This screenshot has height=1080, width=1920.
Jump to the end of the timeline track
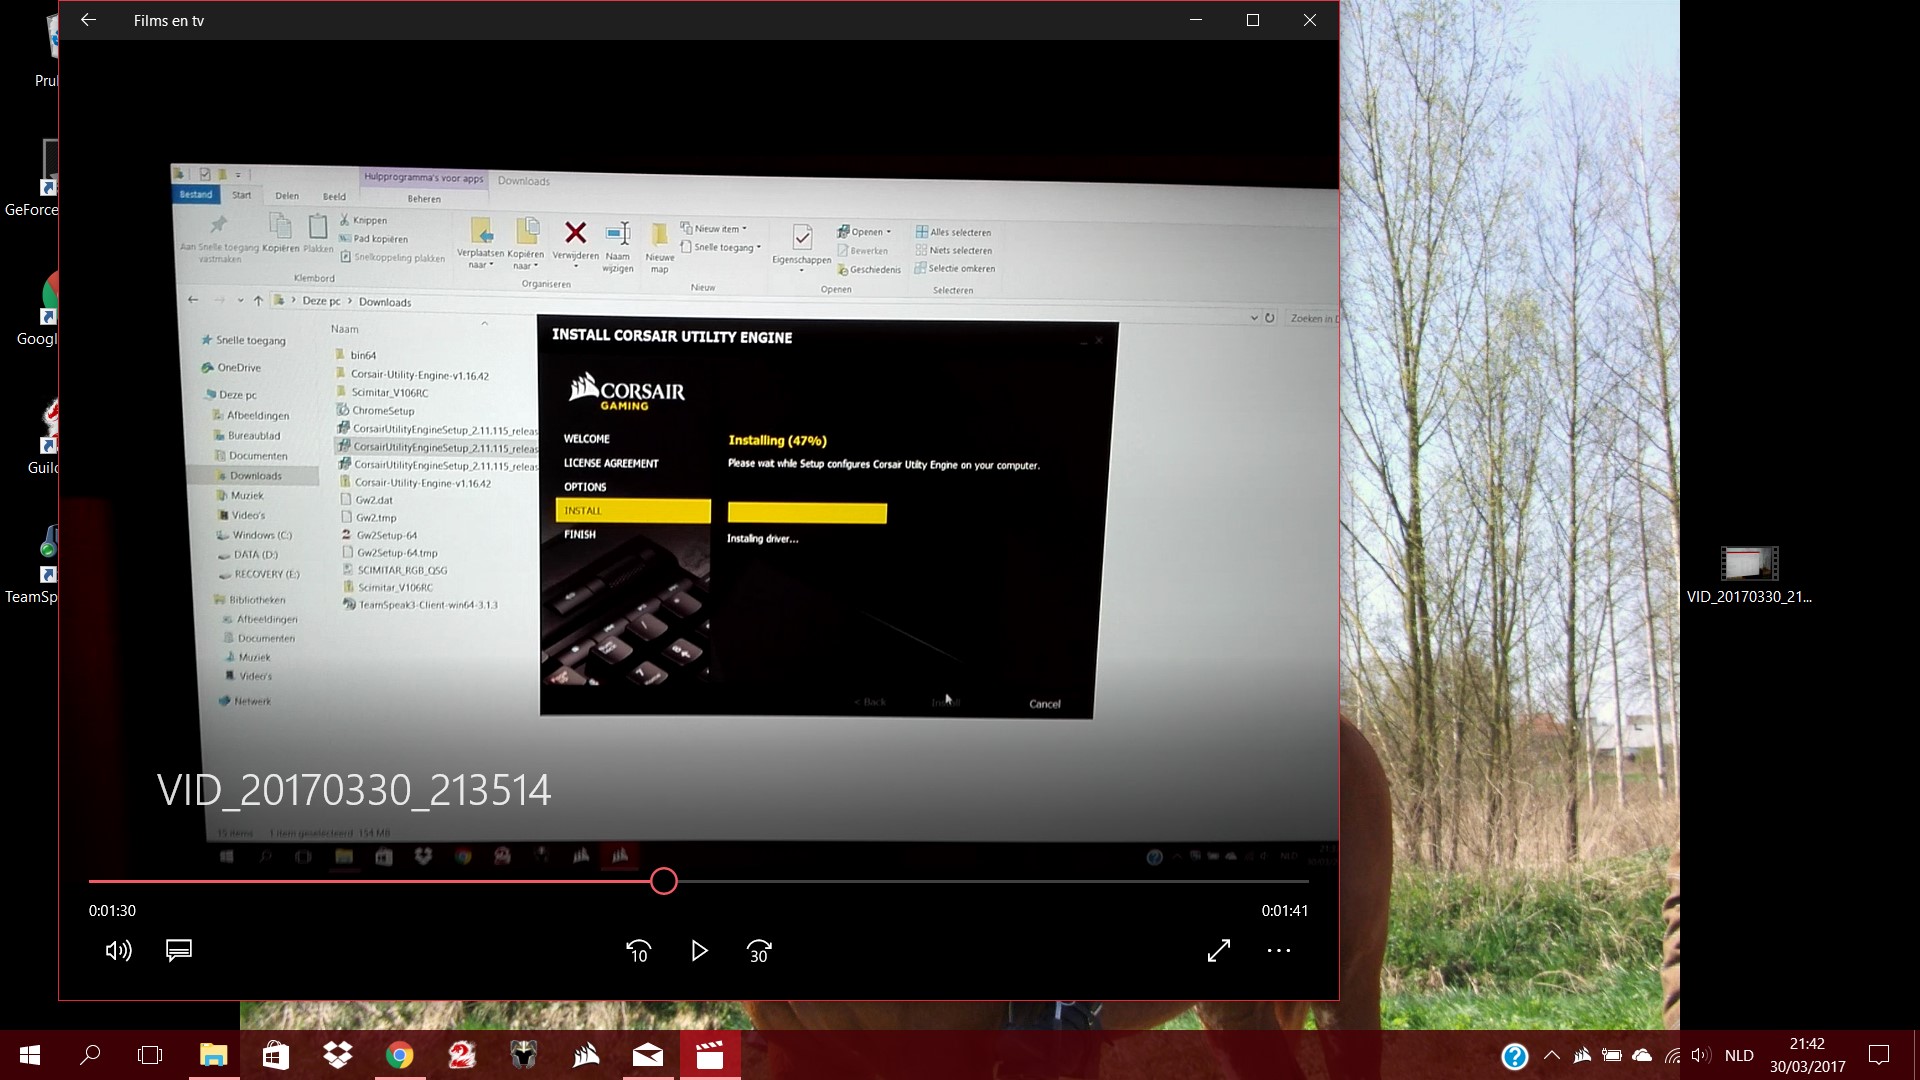tap(1306, 881)
